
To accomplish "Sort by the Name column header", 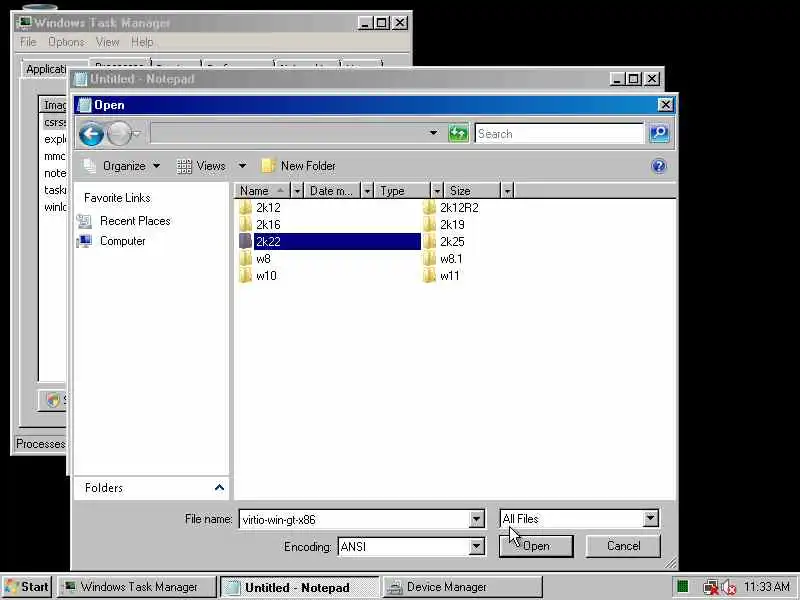I will point(262,191).
